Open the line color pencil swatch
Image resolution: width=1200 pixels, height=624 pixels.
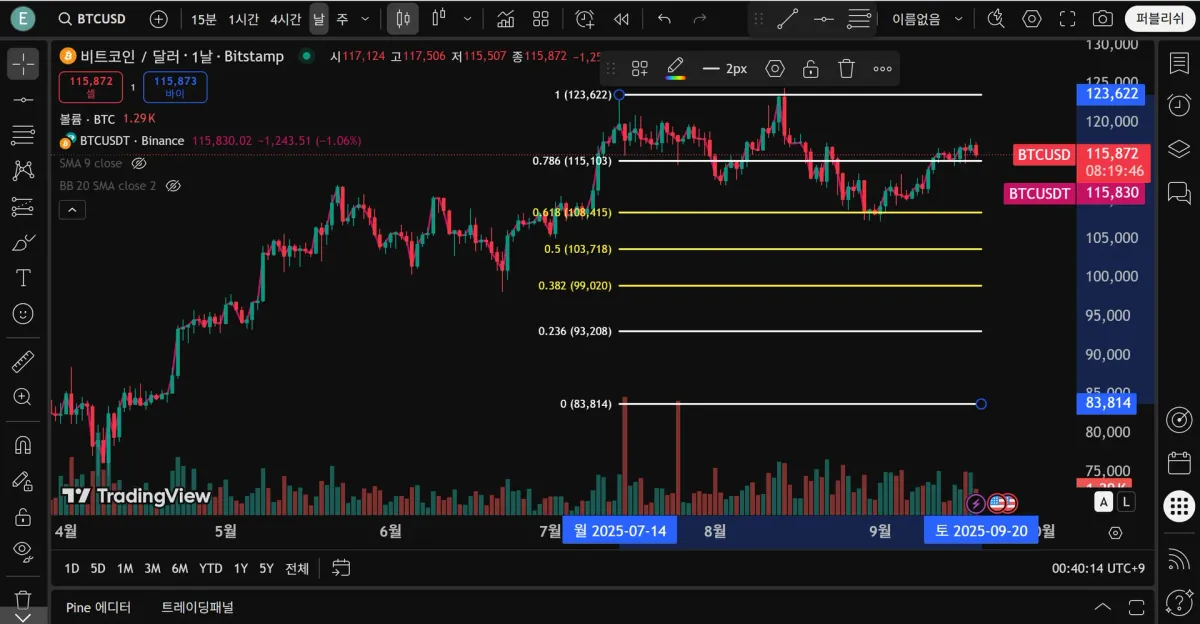pyautogui.click(x=676, y=69)
